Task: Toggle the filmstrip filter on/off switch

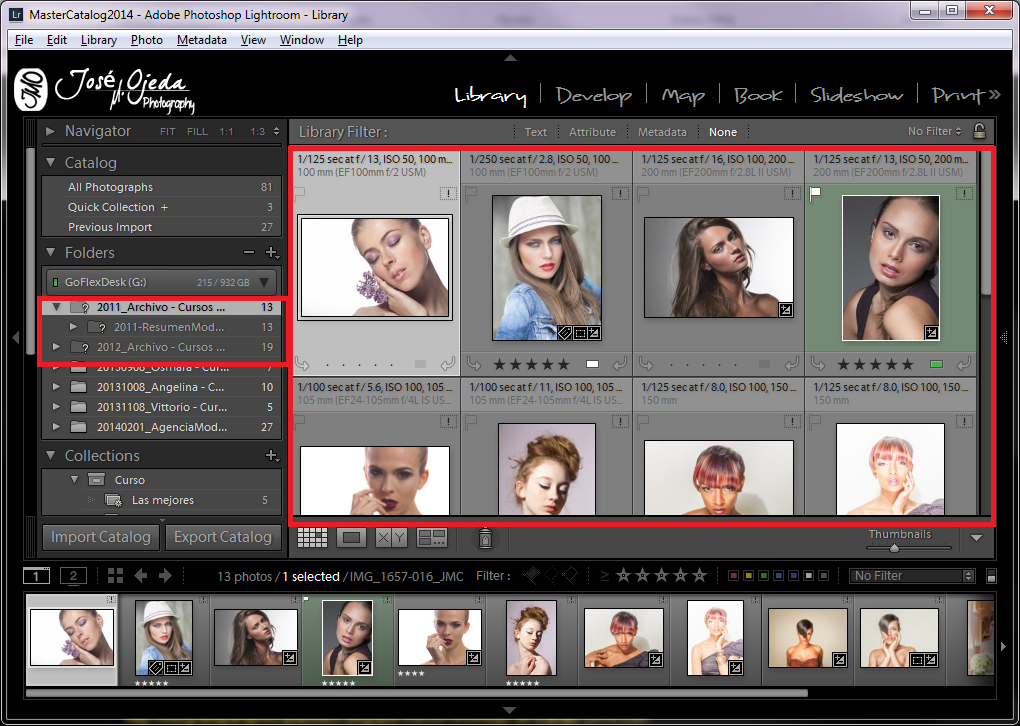Action: pos(991,576)
